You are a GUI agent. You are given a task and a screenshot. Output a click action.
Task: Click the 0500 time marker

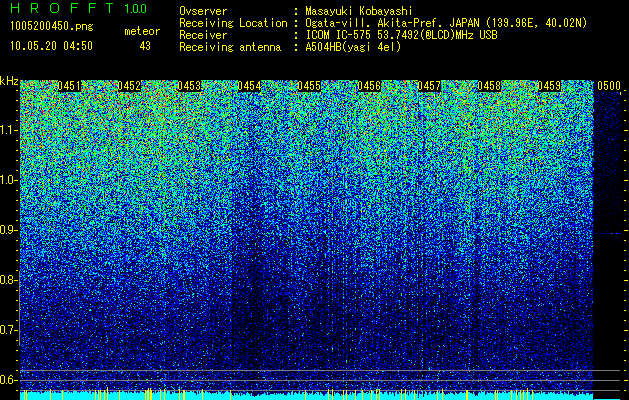(x=609, y=86)
